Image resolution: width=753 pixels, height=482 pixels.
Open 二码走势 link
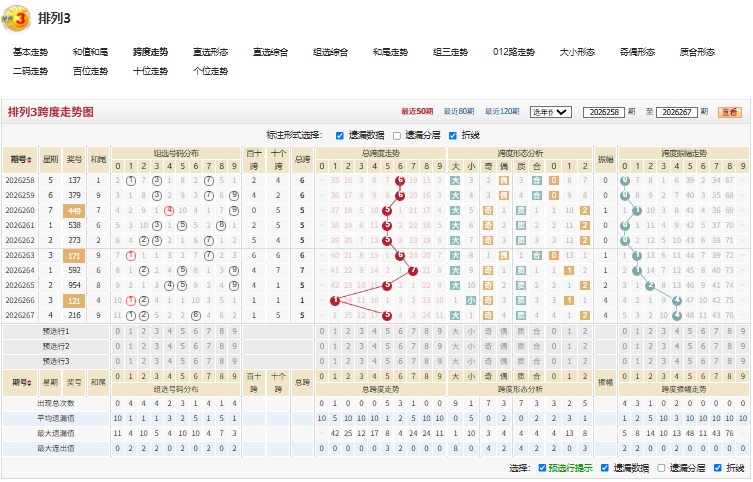click(31, 71)
